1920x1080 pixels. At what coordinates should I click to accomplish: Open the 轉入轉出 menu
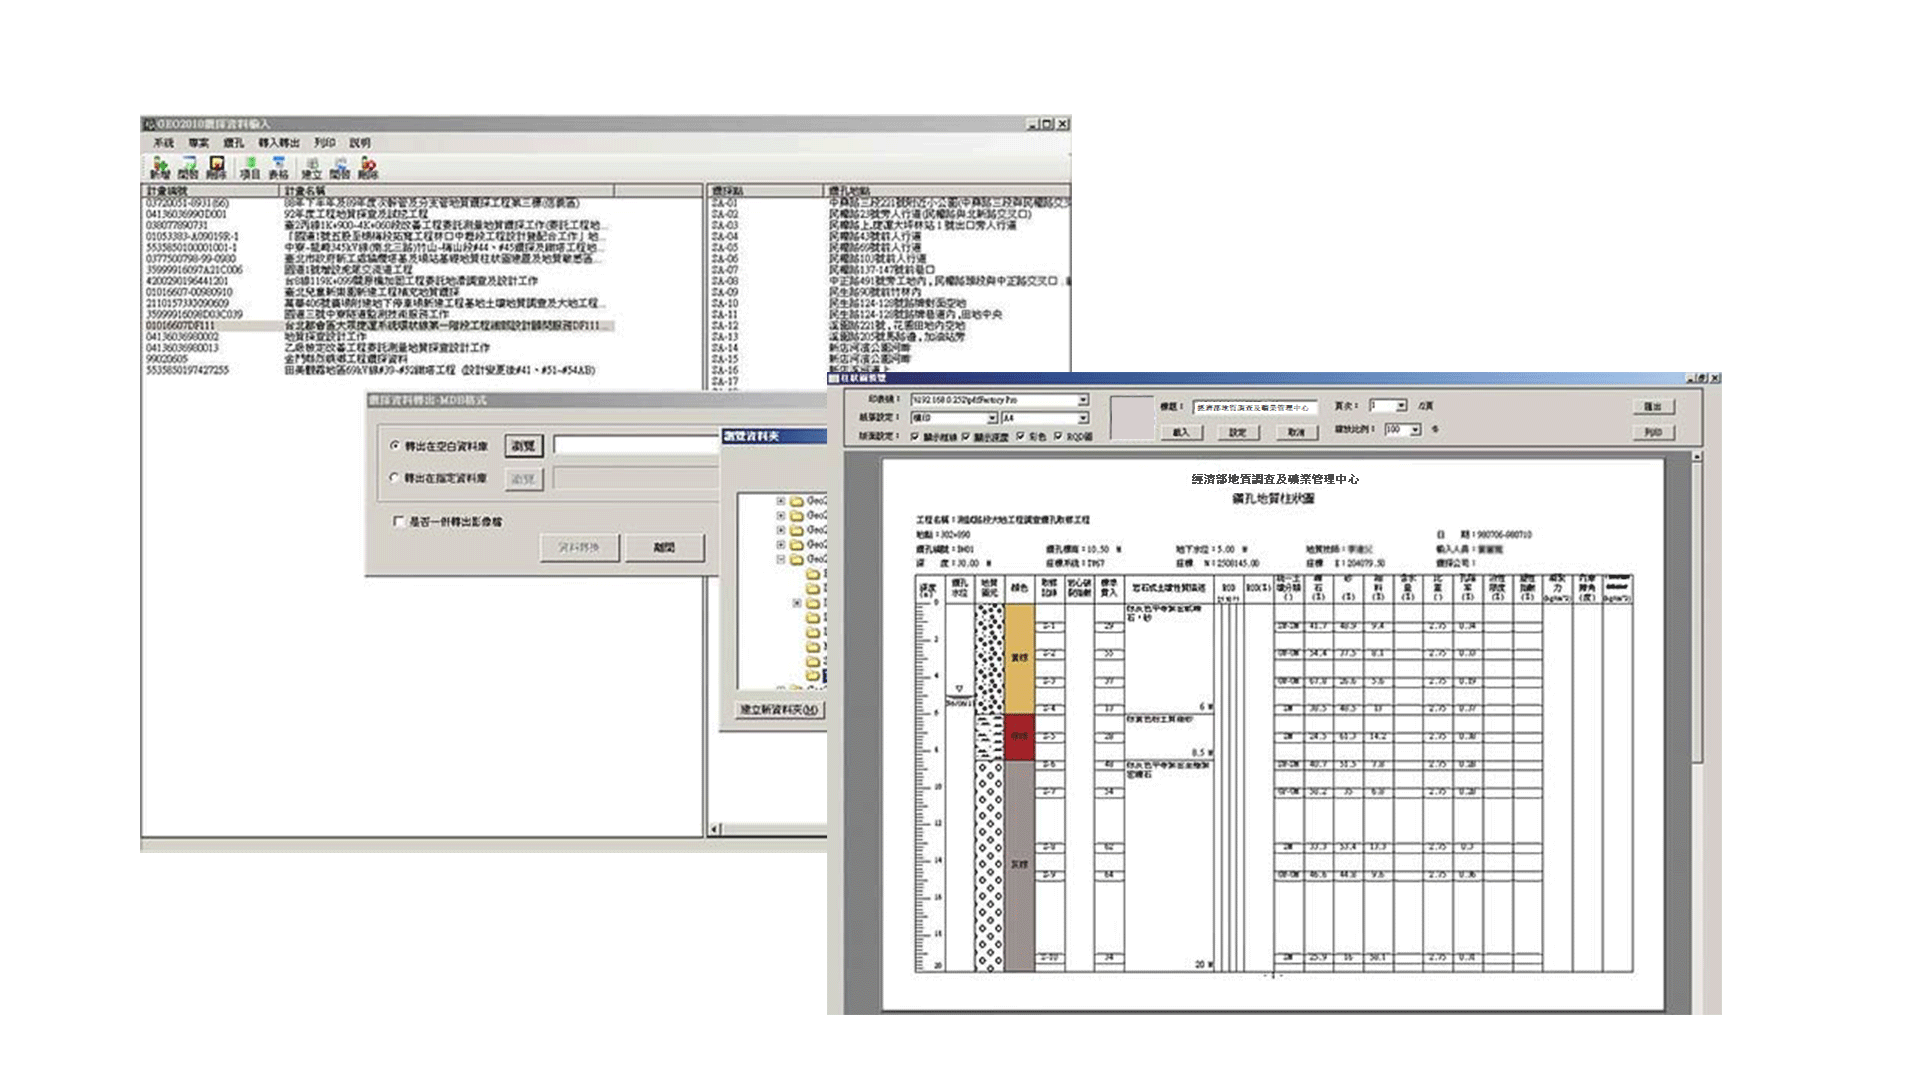point(279,143)
